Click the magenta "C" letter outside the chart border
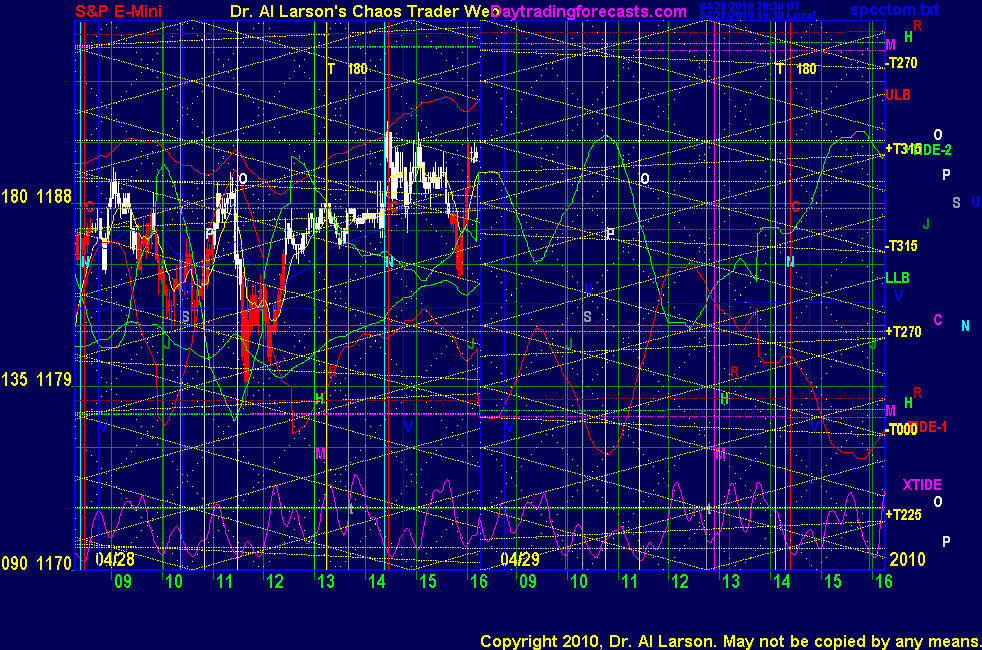Screen dimensions: 982x650 (938, 320)
